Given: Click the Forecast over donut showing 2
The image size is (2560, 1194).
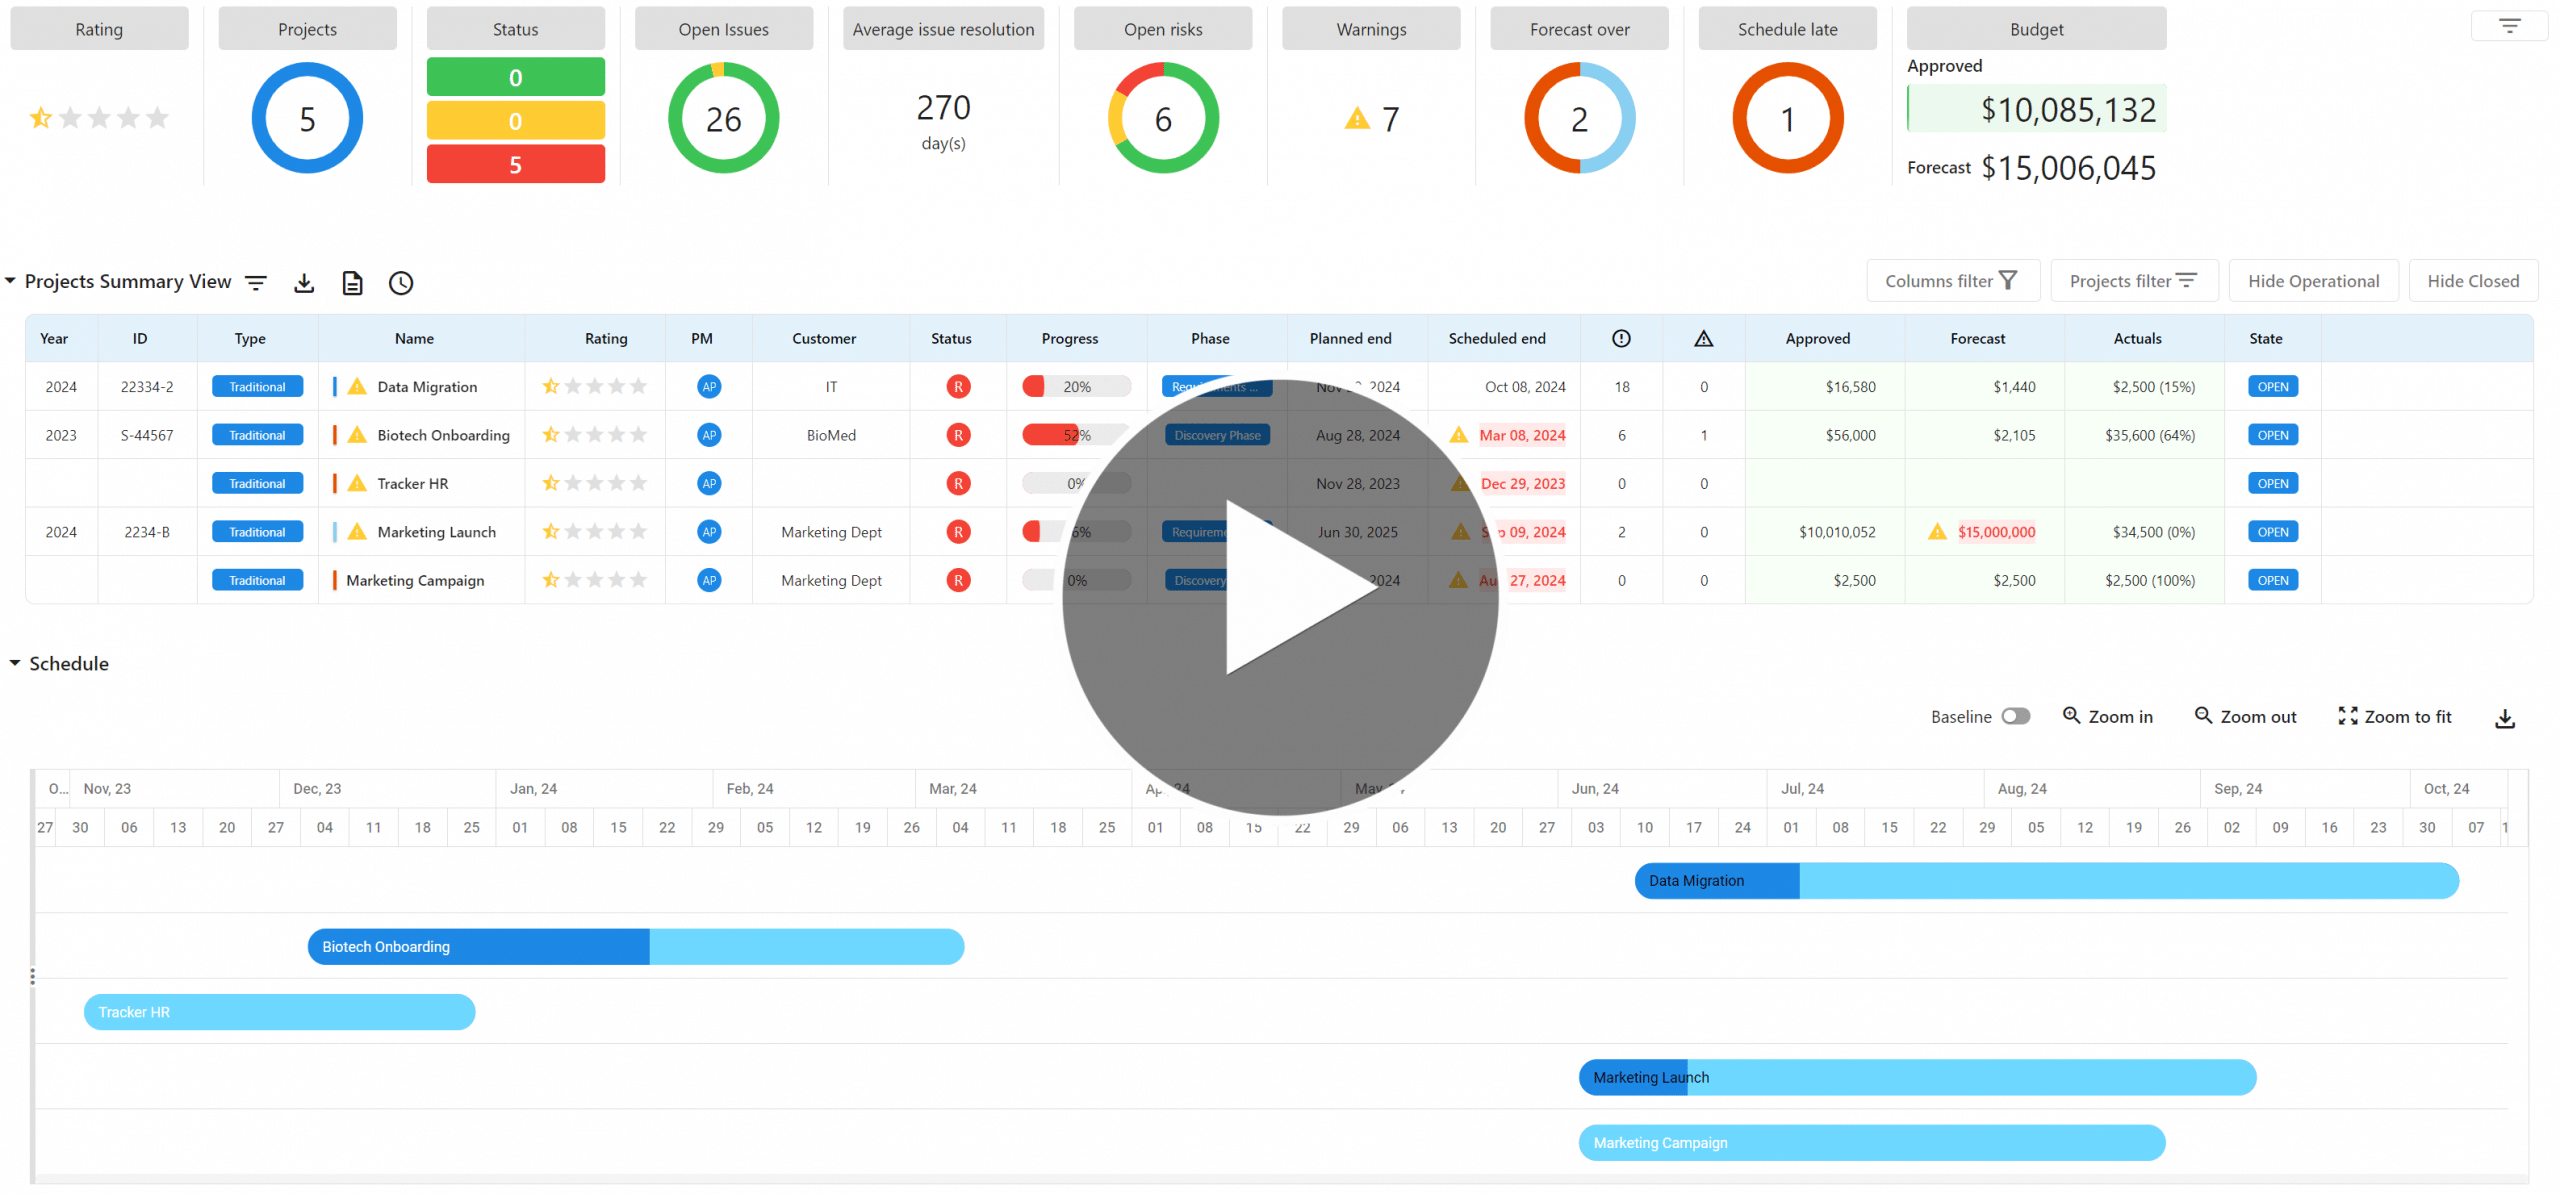Looking at the screenshot, I should (1579, 118).
